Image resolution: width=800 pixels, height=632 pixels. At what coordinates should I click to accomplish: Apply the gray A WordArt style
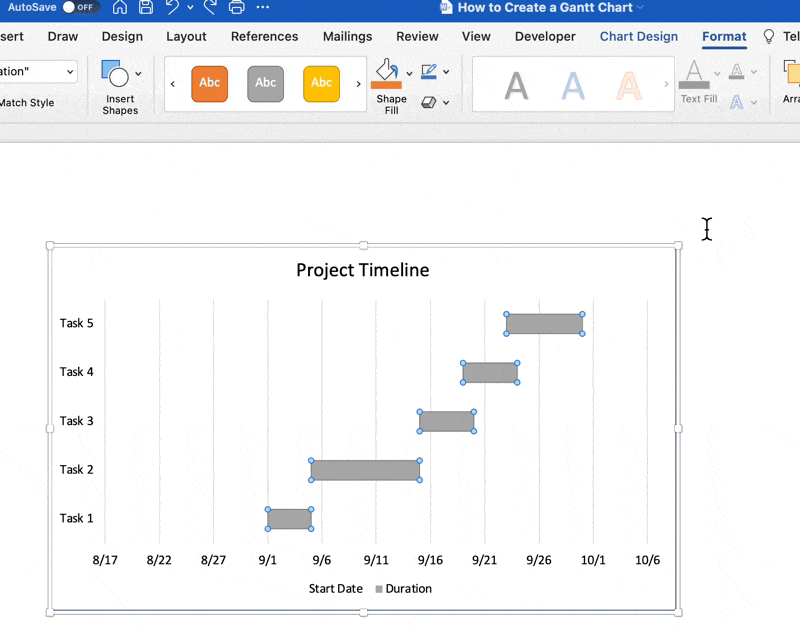click(x=516, y=86)
